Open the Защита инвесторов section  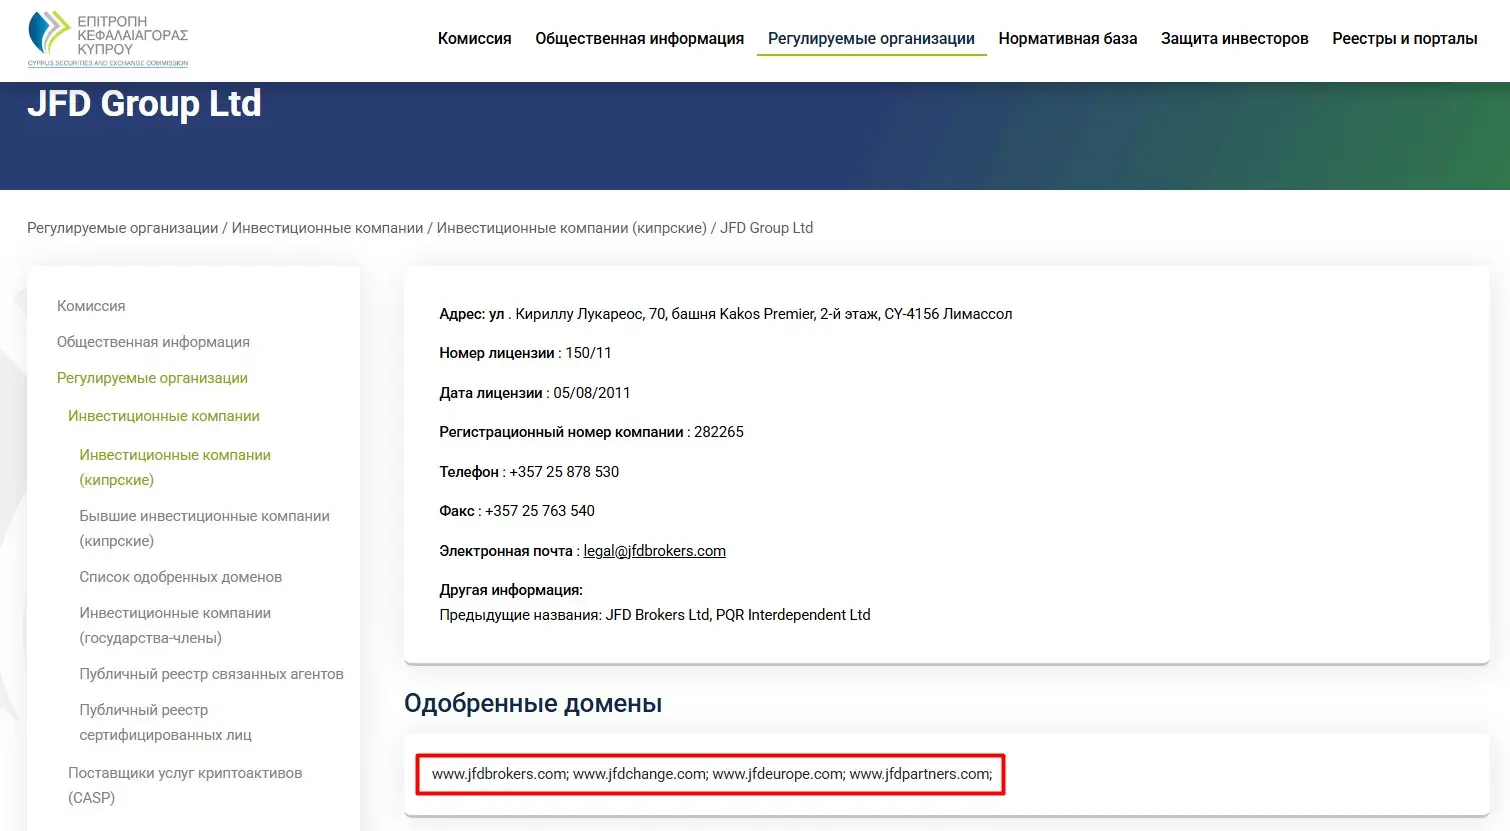(1234, 38)
